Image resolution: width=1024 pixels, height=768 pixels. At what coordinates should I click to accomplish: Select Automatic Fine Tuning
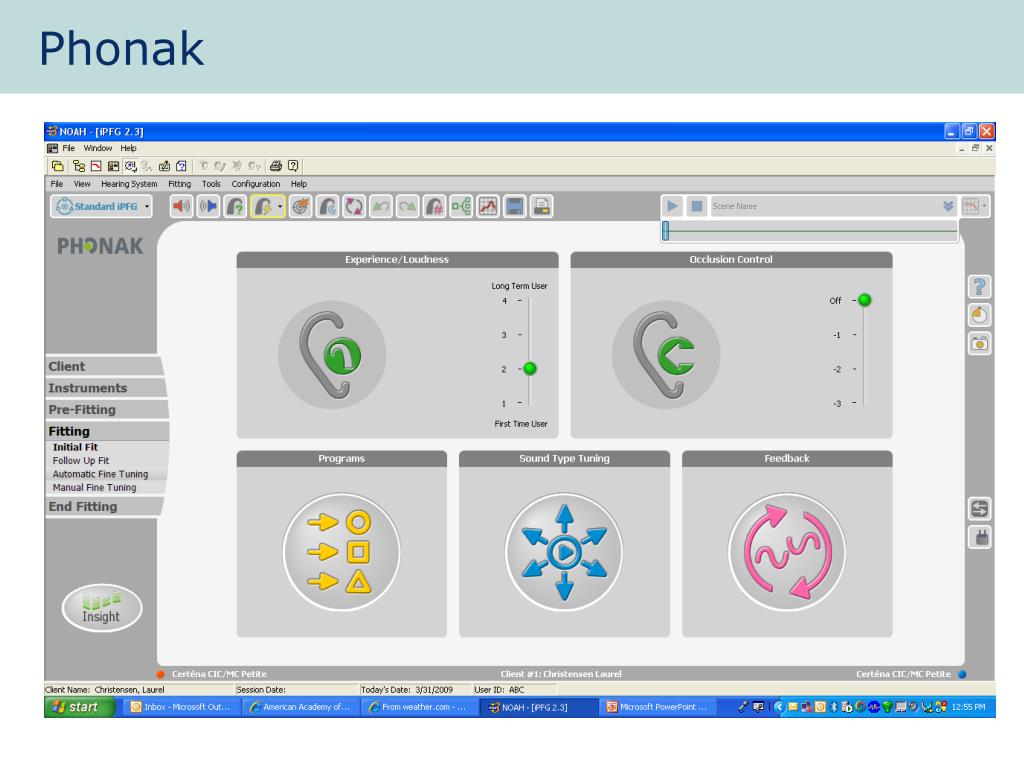pos(101,474)
